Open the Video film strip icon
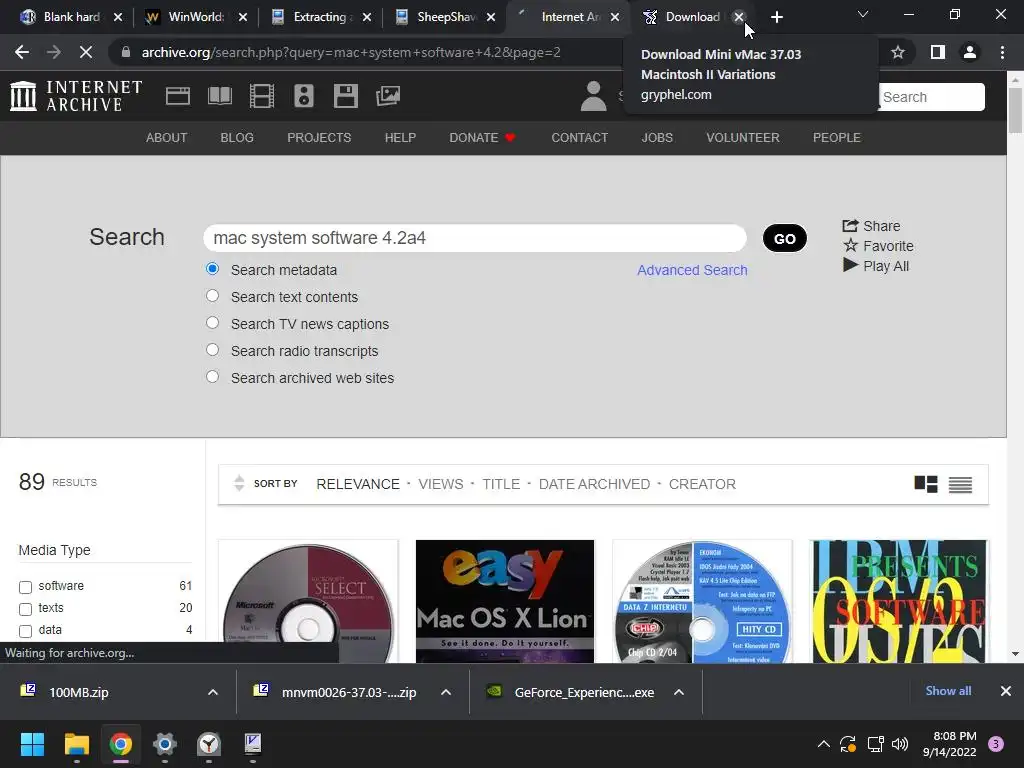The height and width of the screenshot is (768, 1024). pos(262,96)
